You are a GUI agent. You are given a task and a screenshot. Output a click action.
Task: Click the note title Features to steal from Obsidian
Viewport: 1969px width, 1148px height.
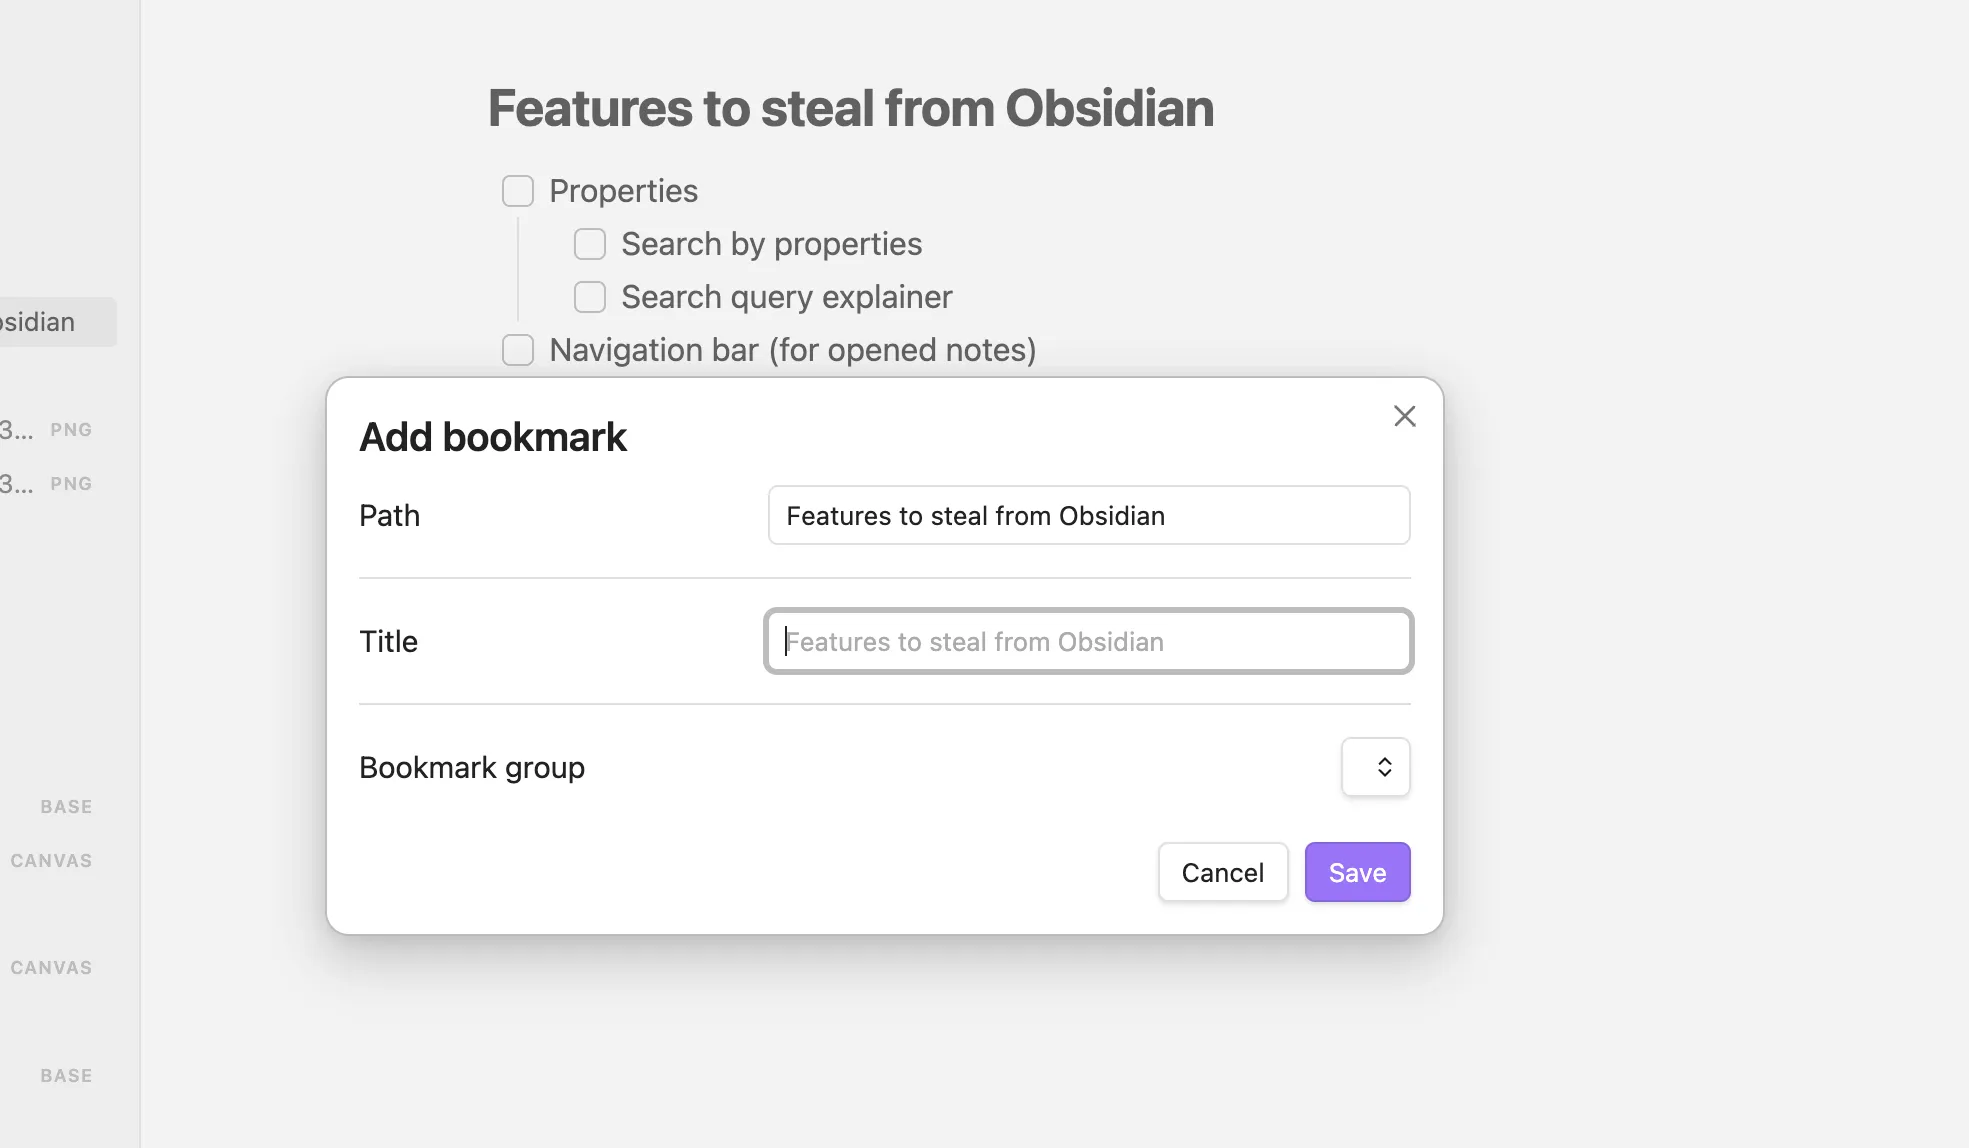[x=849, y=107]
